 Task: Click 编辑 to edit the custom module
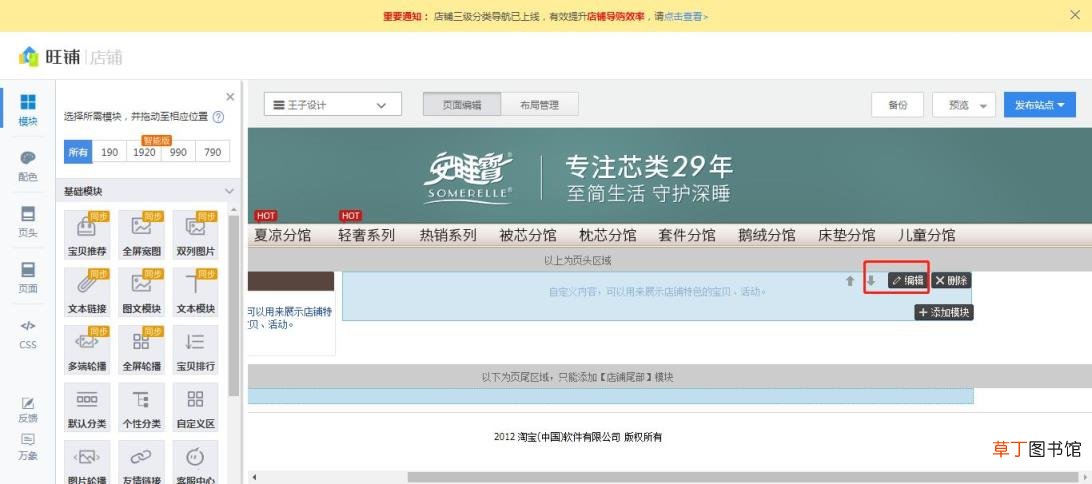tap(907, 281)
